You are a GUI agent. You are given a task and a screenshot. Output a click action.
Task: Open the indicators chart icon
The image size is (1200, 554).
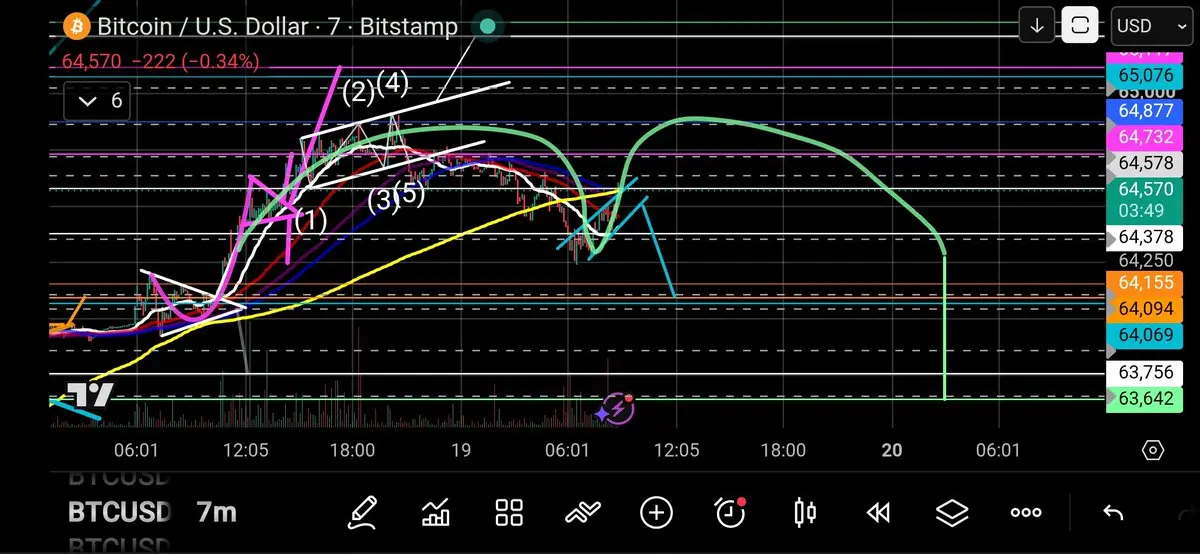click(x=436, y=513)
